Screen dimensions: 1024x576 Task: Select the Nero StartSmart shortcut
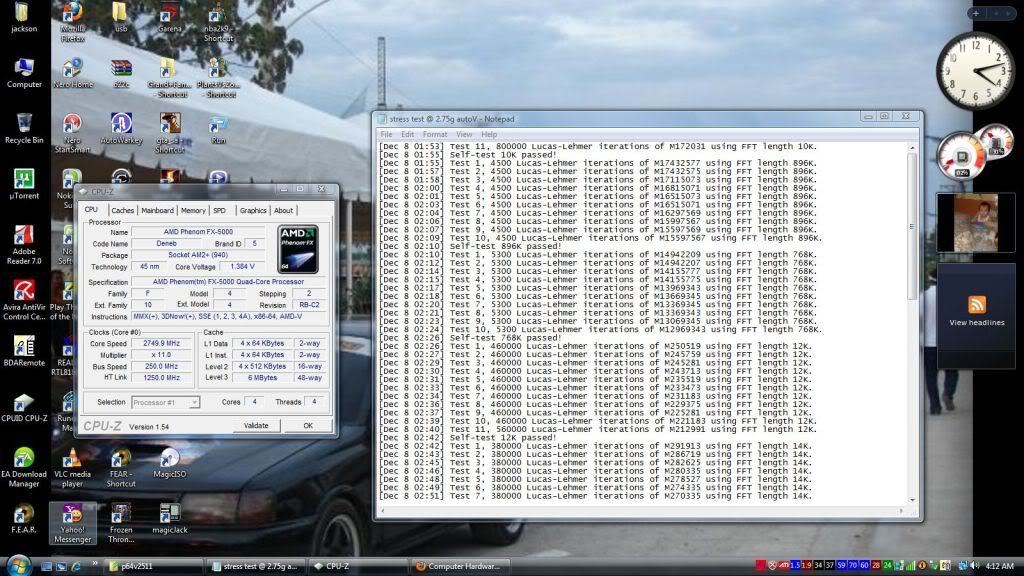pyautogui.click(x=72, y=133)
